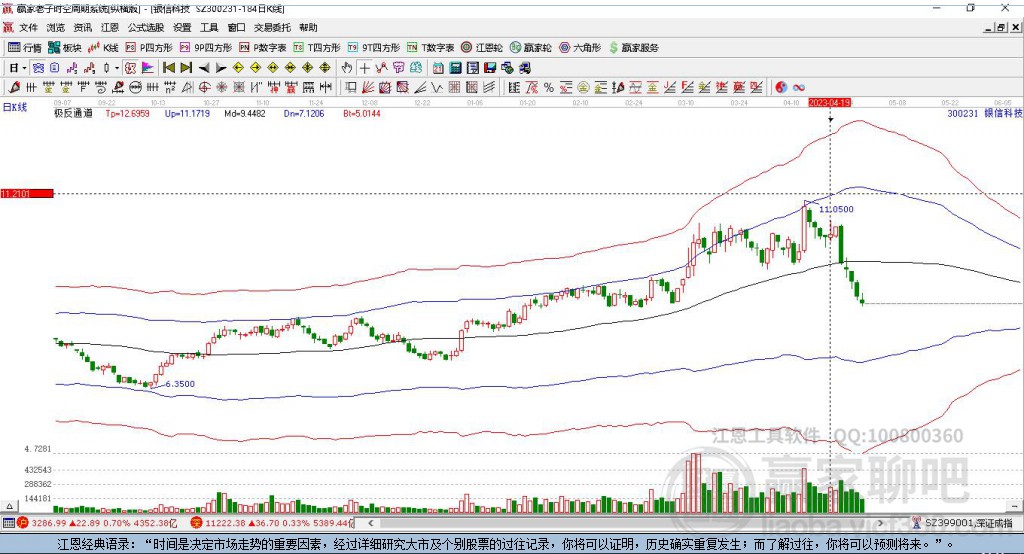
Task: Select the sunburst radiating lines tool
Action: tap(221, 88)
